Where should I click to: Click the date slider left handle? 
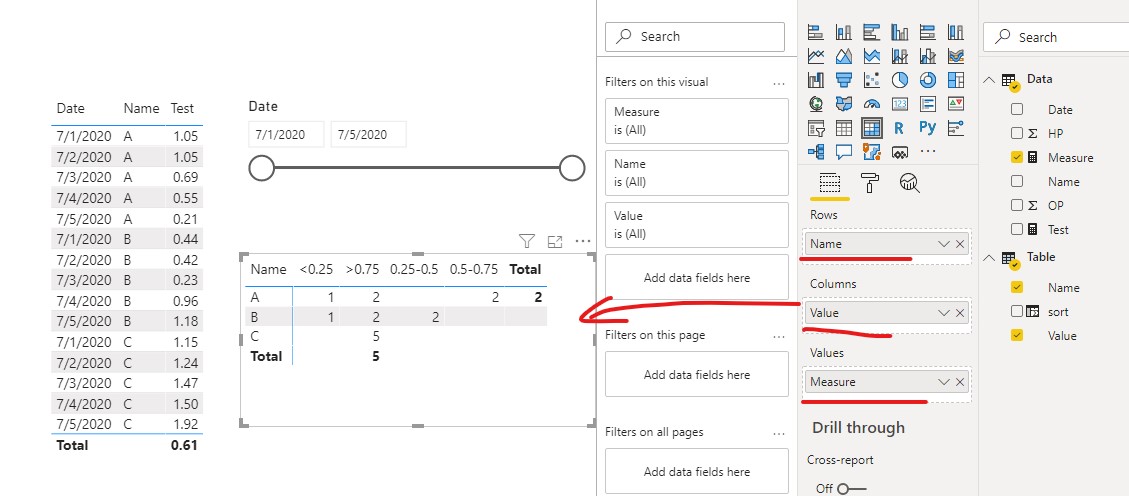[x=261, y=168]
